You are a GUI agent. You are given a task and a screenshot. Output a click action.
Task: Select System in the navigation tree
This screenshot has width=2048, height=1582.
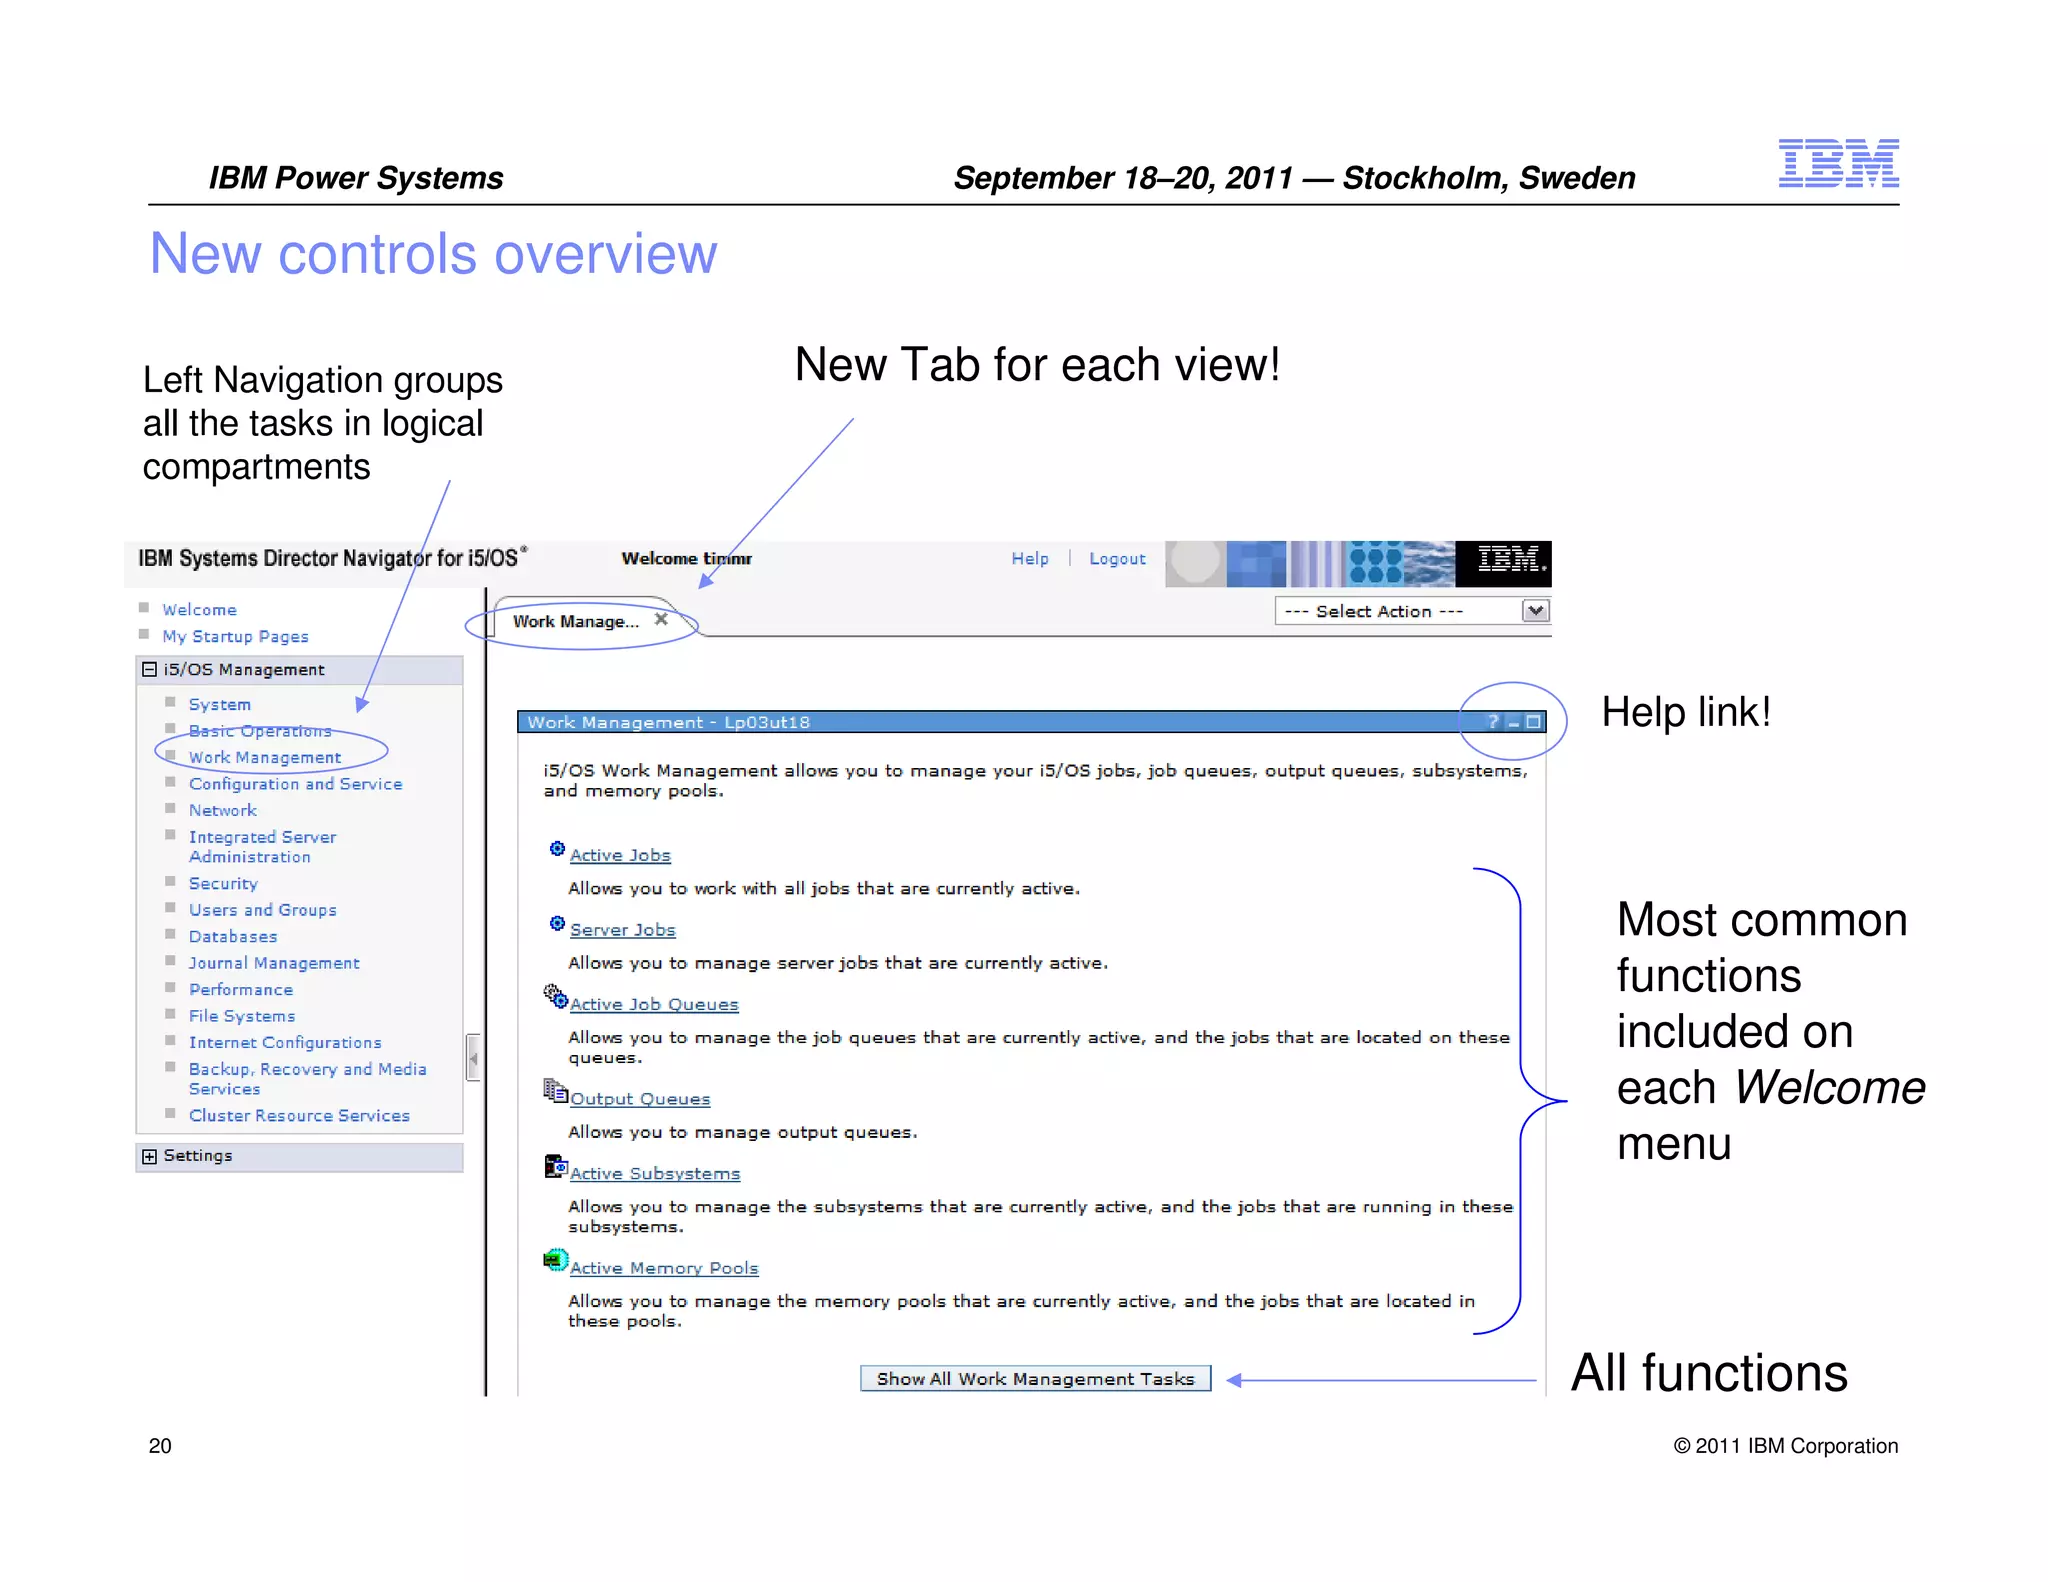click(x=220, y=704)
